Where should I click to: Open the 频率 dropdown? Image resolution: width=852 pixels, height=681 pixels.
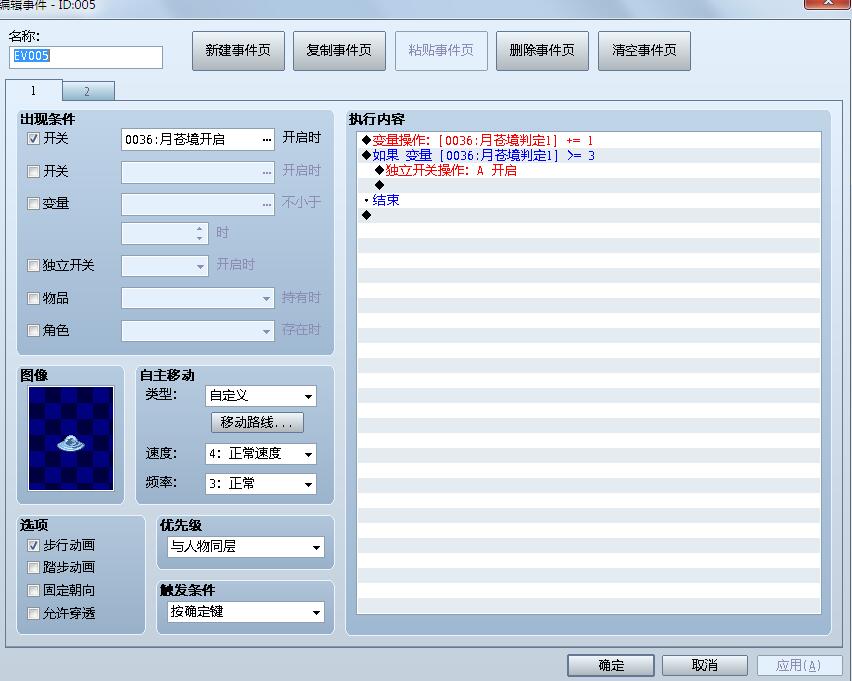(x=261, y=484)
